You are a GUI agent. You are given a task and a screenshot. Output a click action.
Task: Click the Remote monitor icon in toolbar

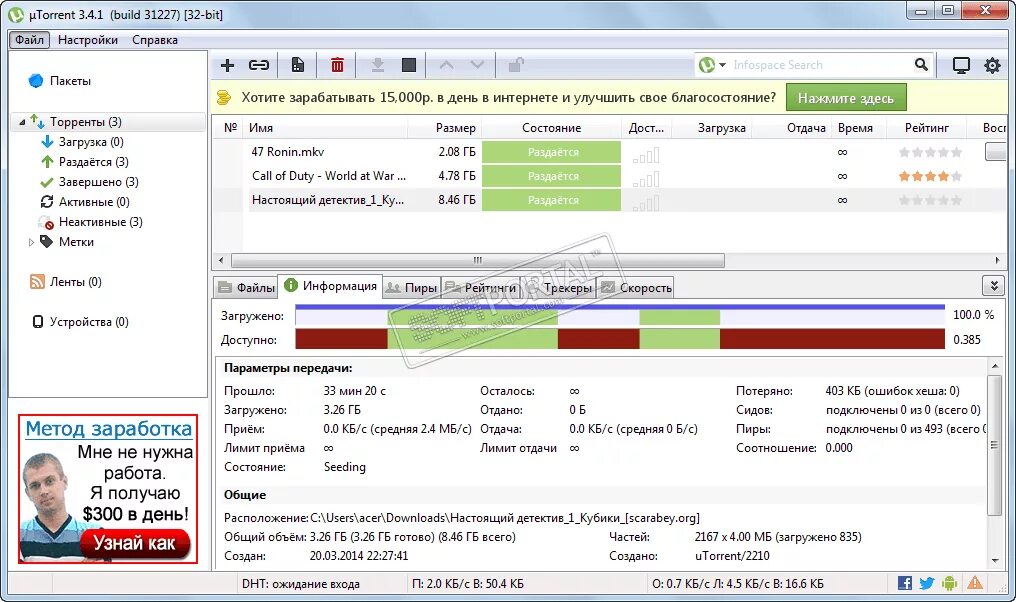(x=961, y=65)
